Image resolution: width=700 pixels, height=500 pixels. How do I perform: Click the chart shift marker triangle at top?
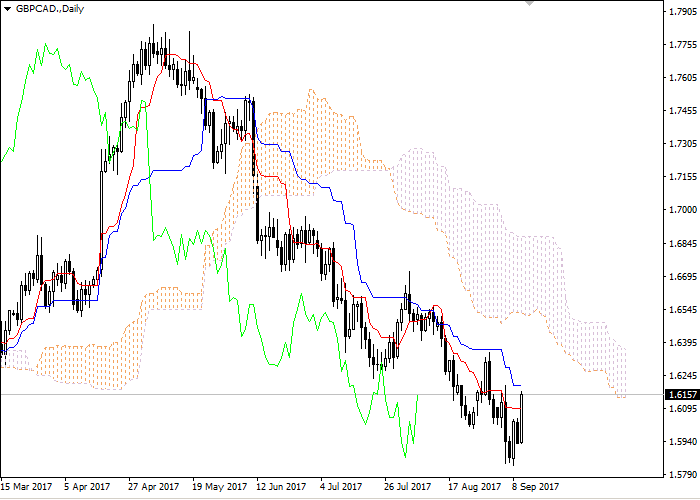pos(529,3)
